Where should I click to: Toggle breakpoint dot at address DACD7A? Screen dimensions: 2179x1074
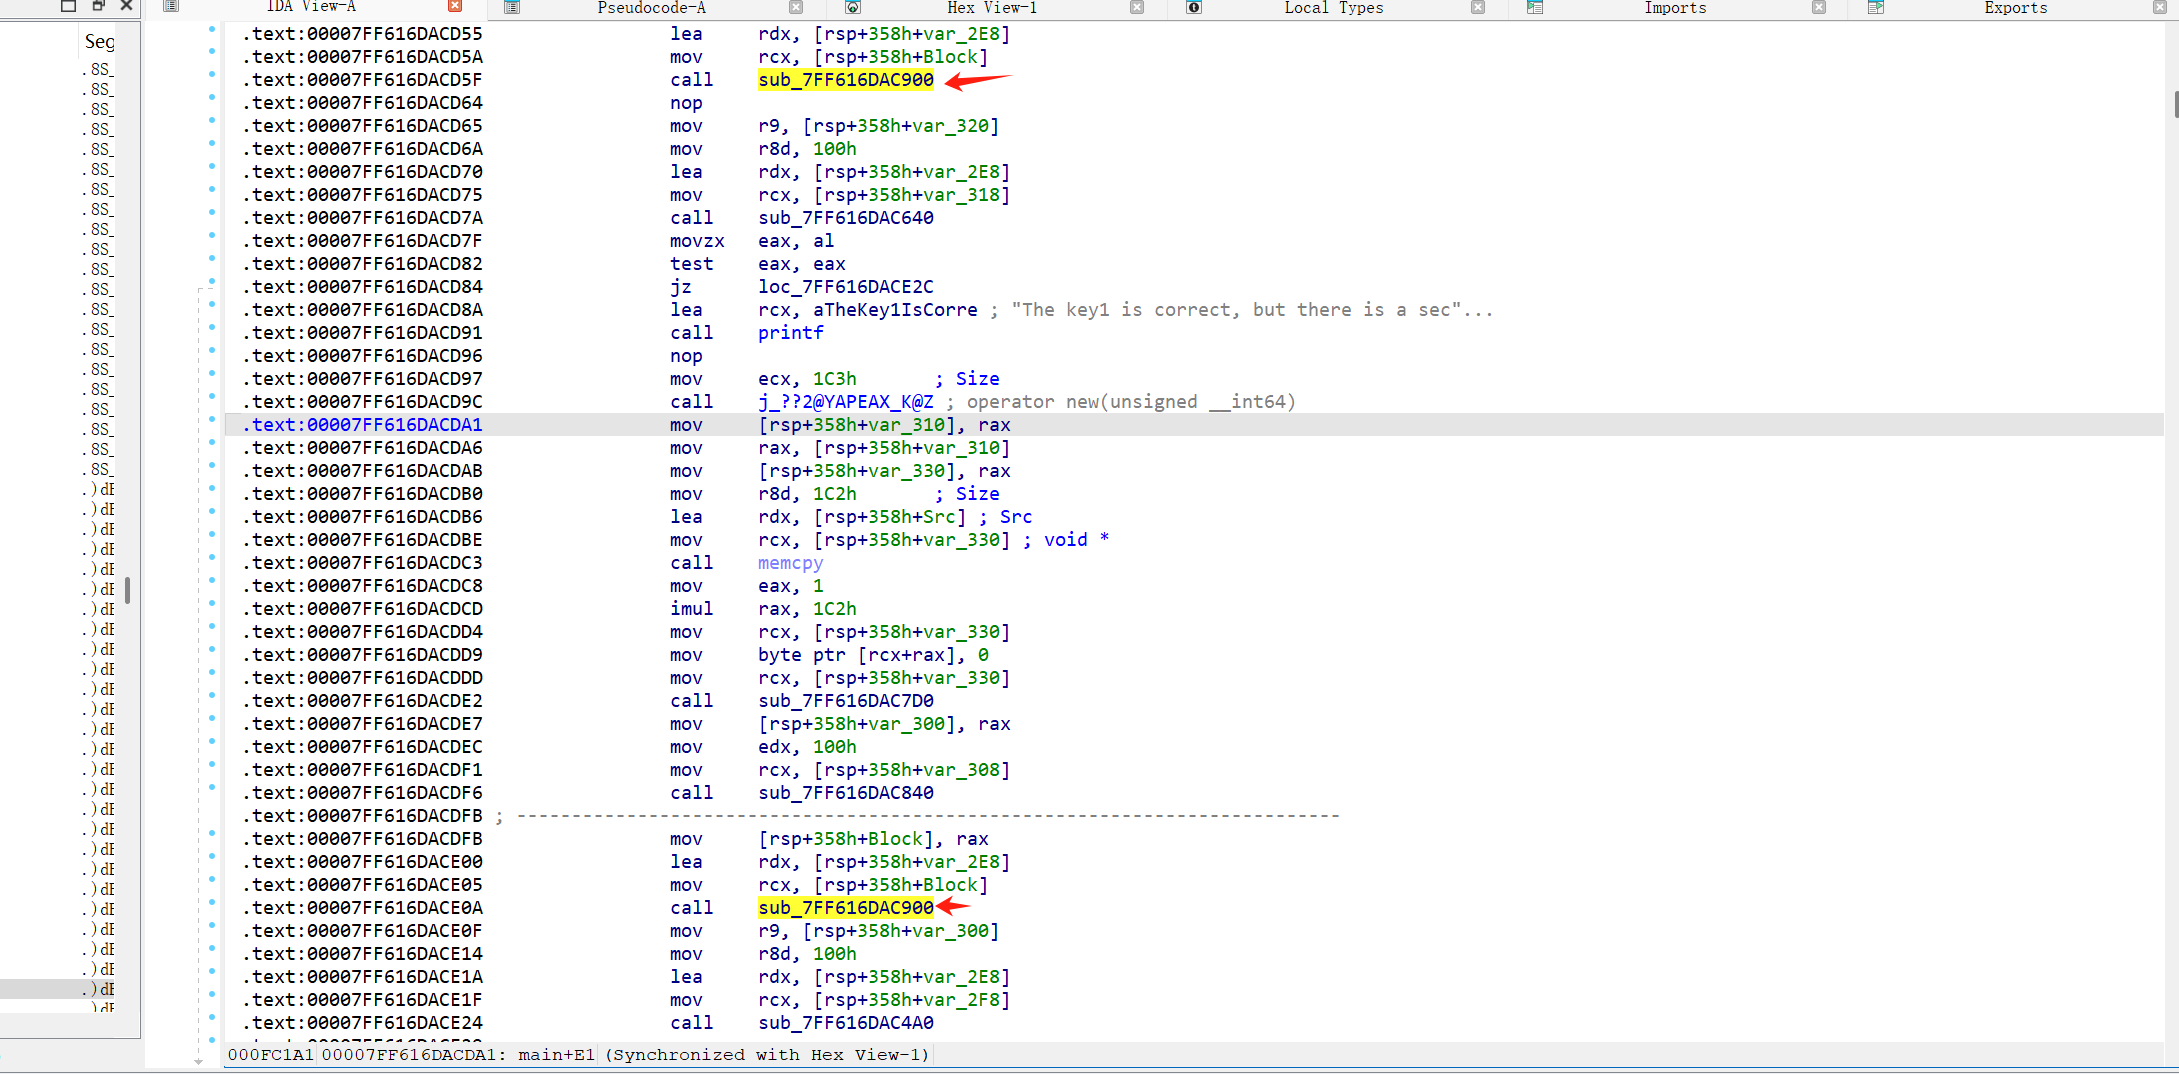tap(212, 213)
